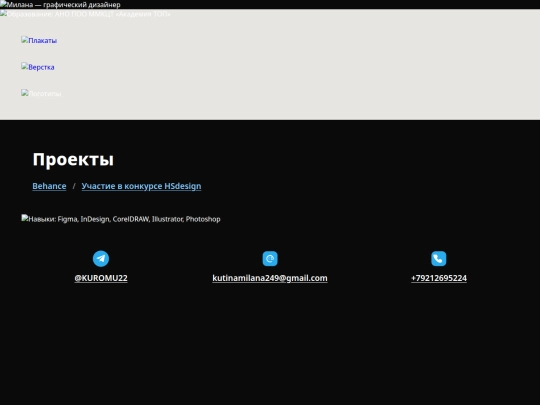Call the +79212695224 phone link
Image resolution: width=540 pixels, height=405 pixels.
439,278
